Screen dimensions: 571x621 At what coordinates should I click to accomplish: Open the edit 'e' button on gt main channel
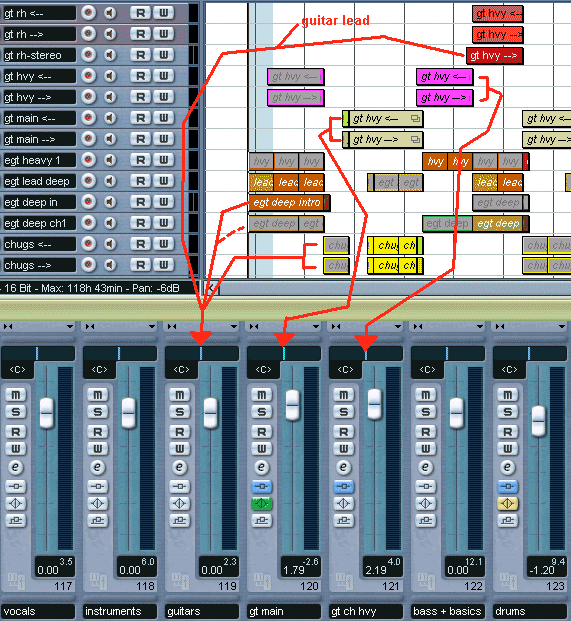(261, 467)
